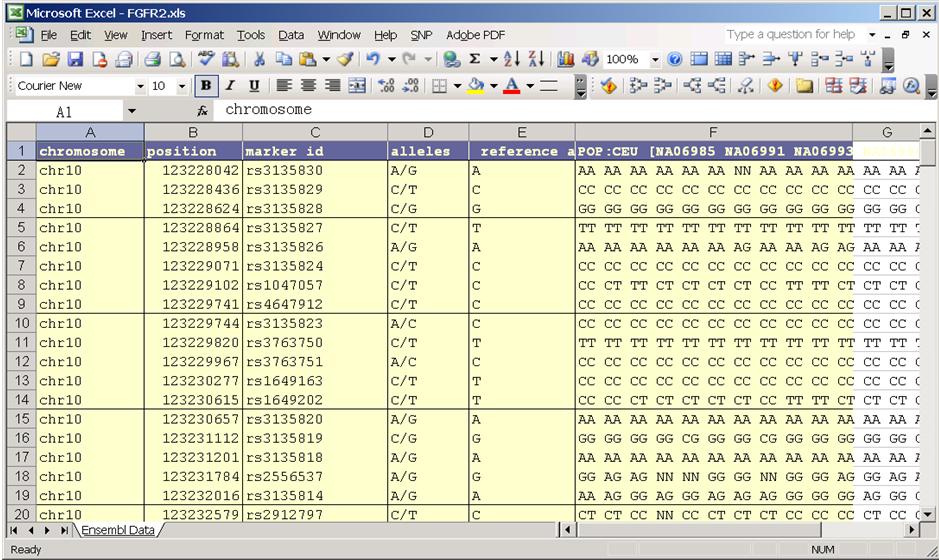939x560 pixels.
Task: Click the AutoSum sigma icon
Action: point(475,60)
